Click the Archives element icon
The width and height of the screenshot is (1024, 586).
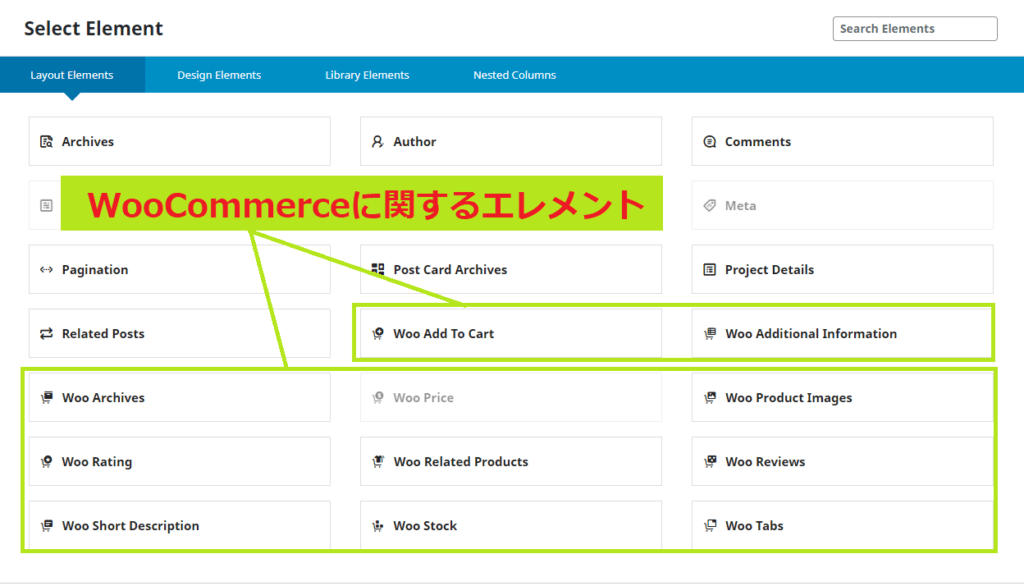point(46,142)
